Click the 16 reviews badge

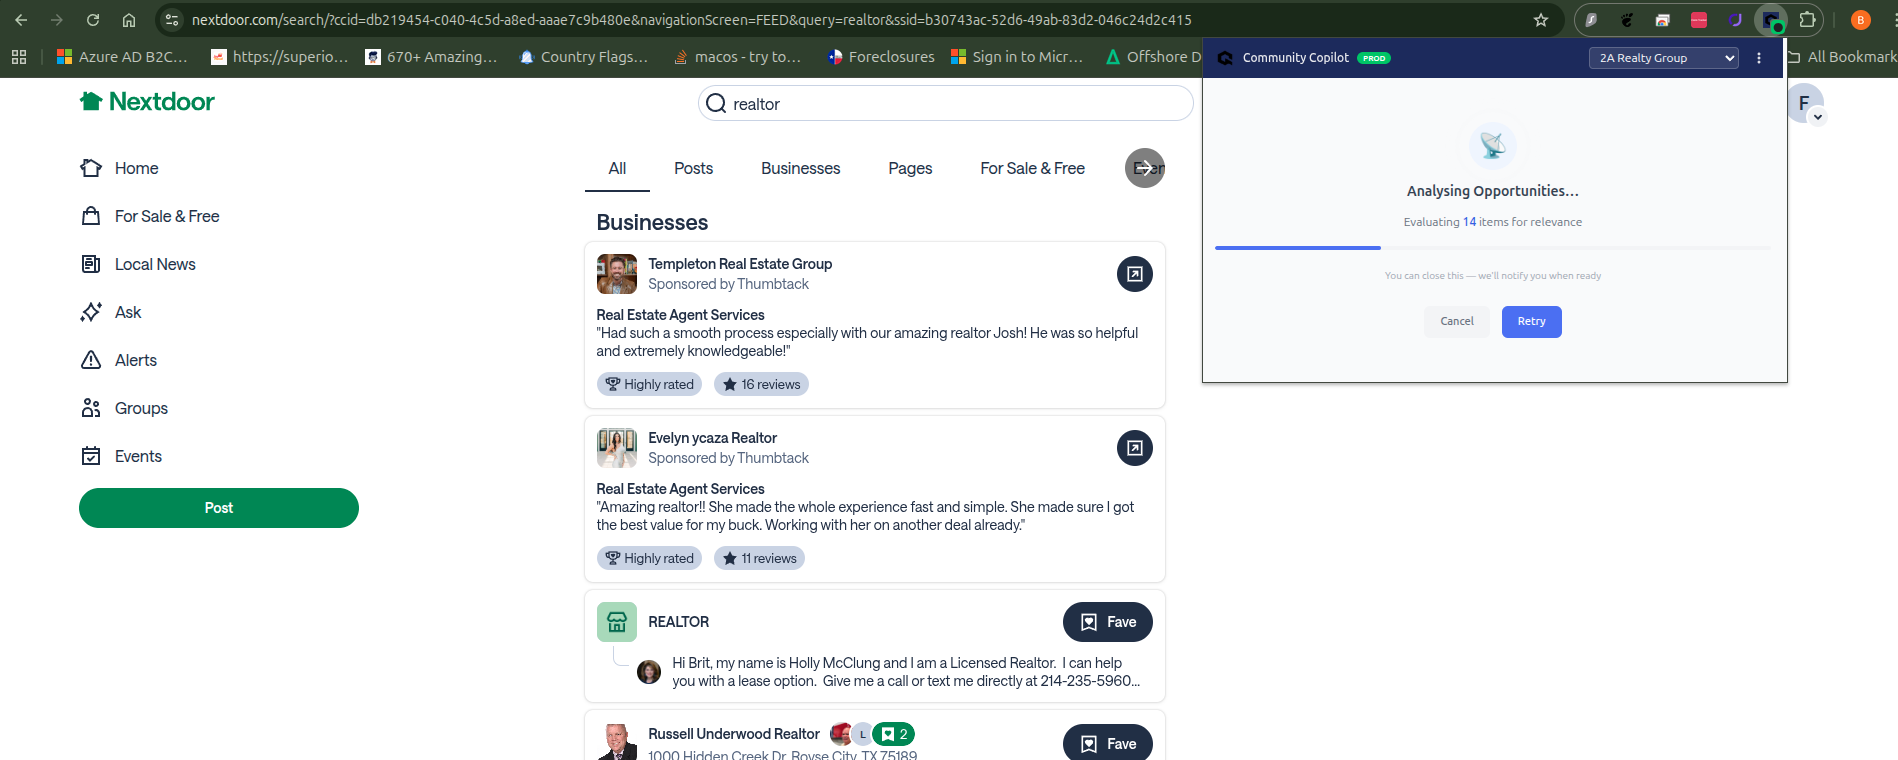pos(761,384)
